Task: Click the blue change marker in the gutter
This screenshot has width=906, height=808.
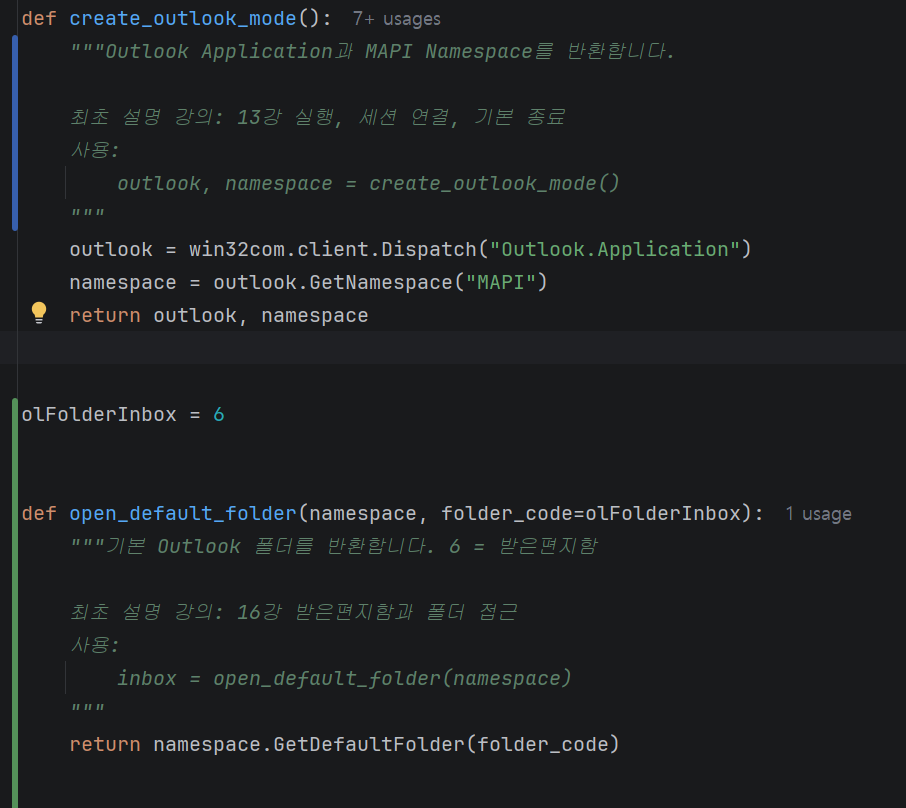Action: point(14,133)
